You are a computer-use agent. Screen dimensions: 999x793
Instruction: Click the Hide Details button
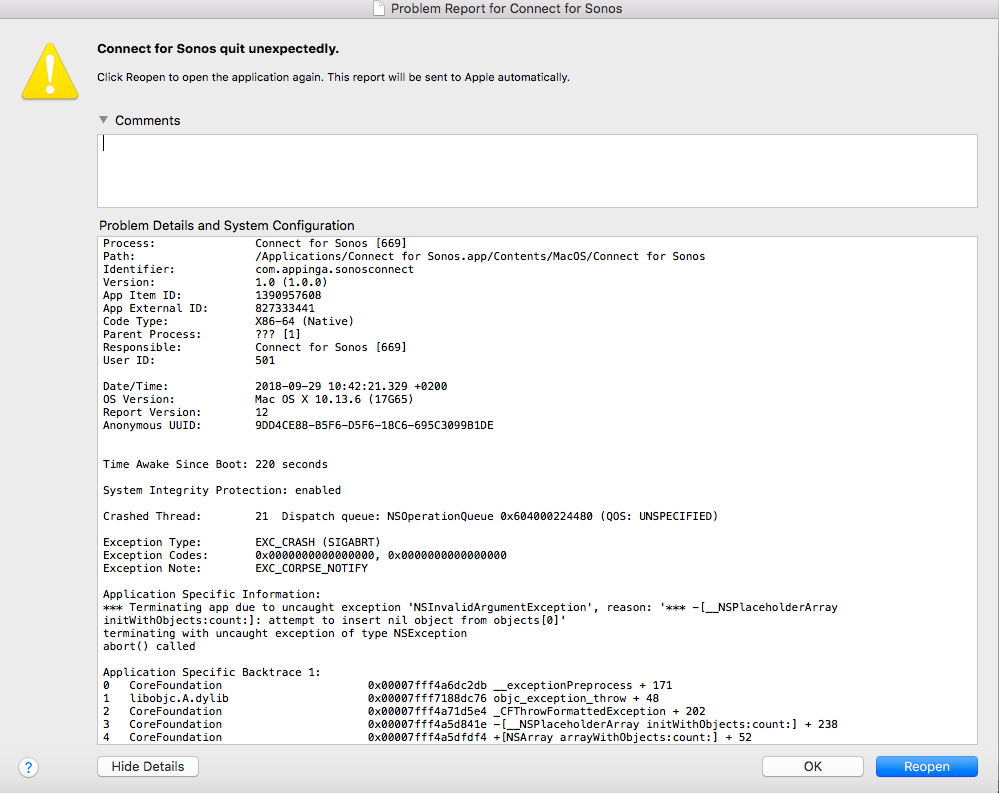click(148, 766)
